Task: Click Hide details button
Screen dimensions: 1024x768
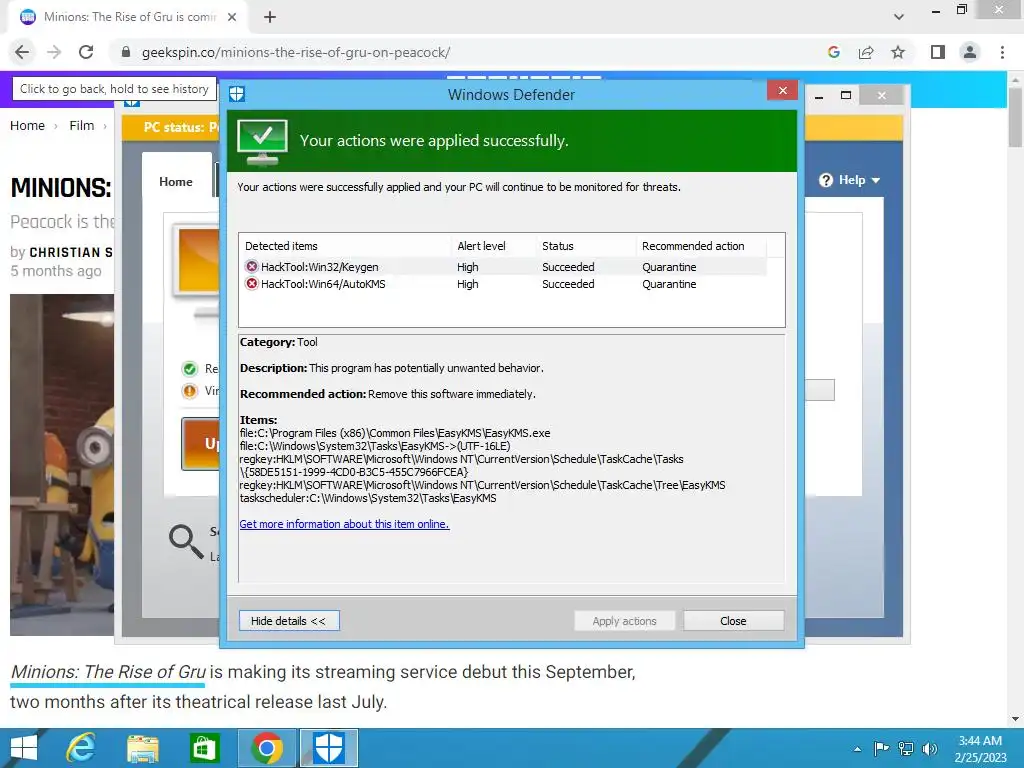Action: coord(289,620)
